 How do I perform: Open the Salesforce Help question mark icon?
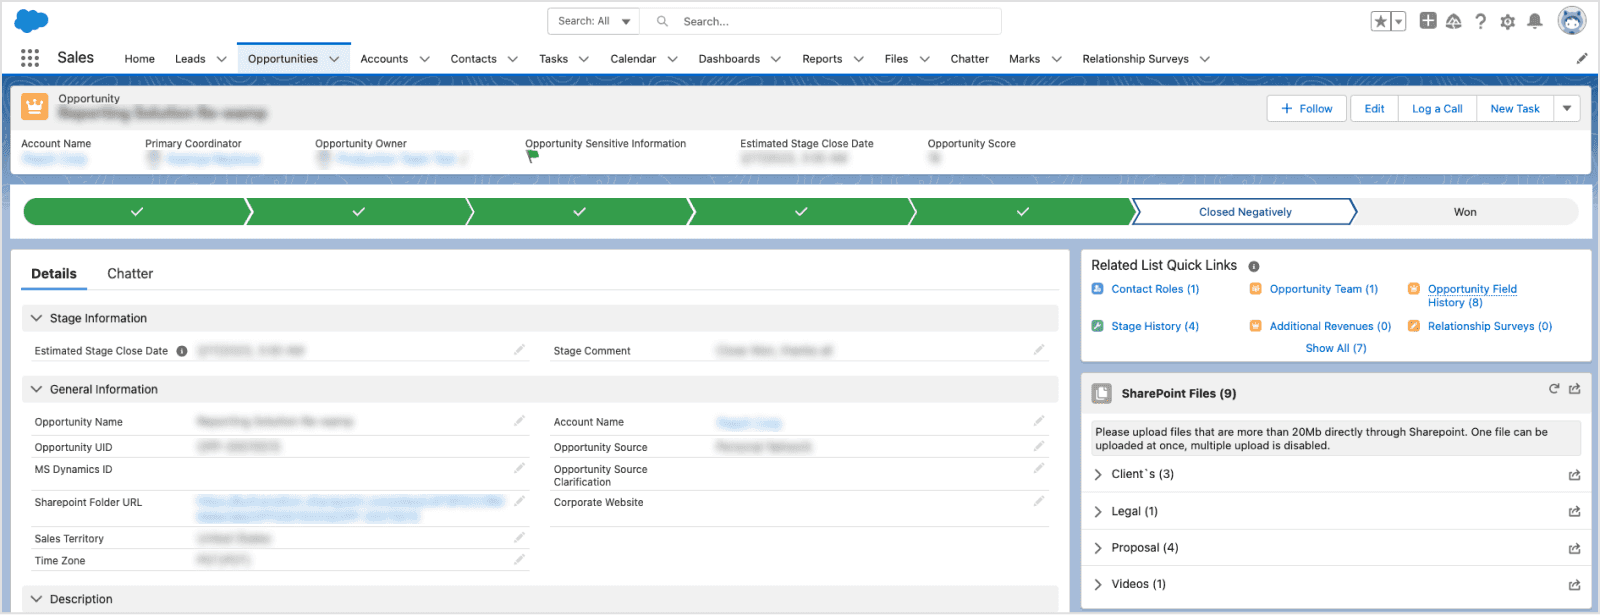click(x=1480, y=21)
